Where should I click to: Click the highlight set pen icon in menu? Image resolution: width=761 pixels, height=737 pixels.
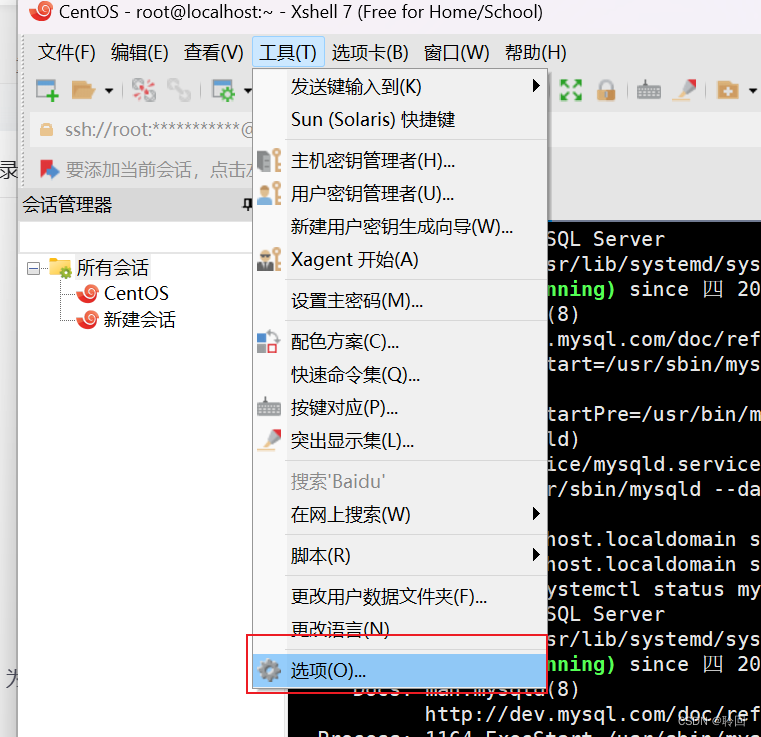269,440
